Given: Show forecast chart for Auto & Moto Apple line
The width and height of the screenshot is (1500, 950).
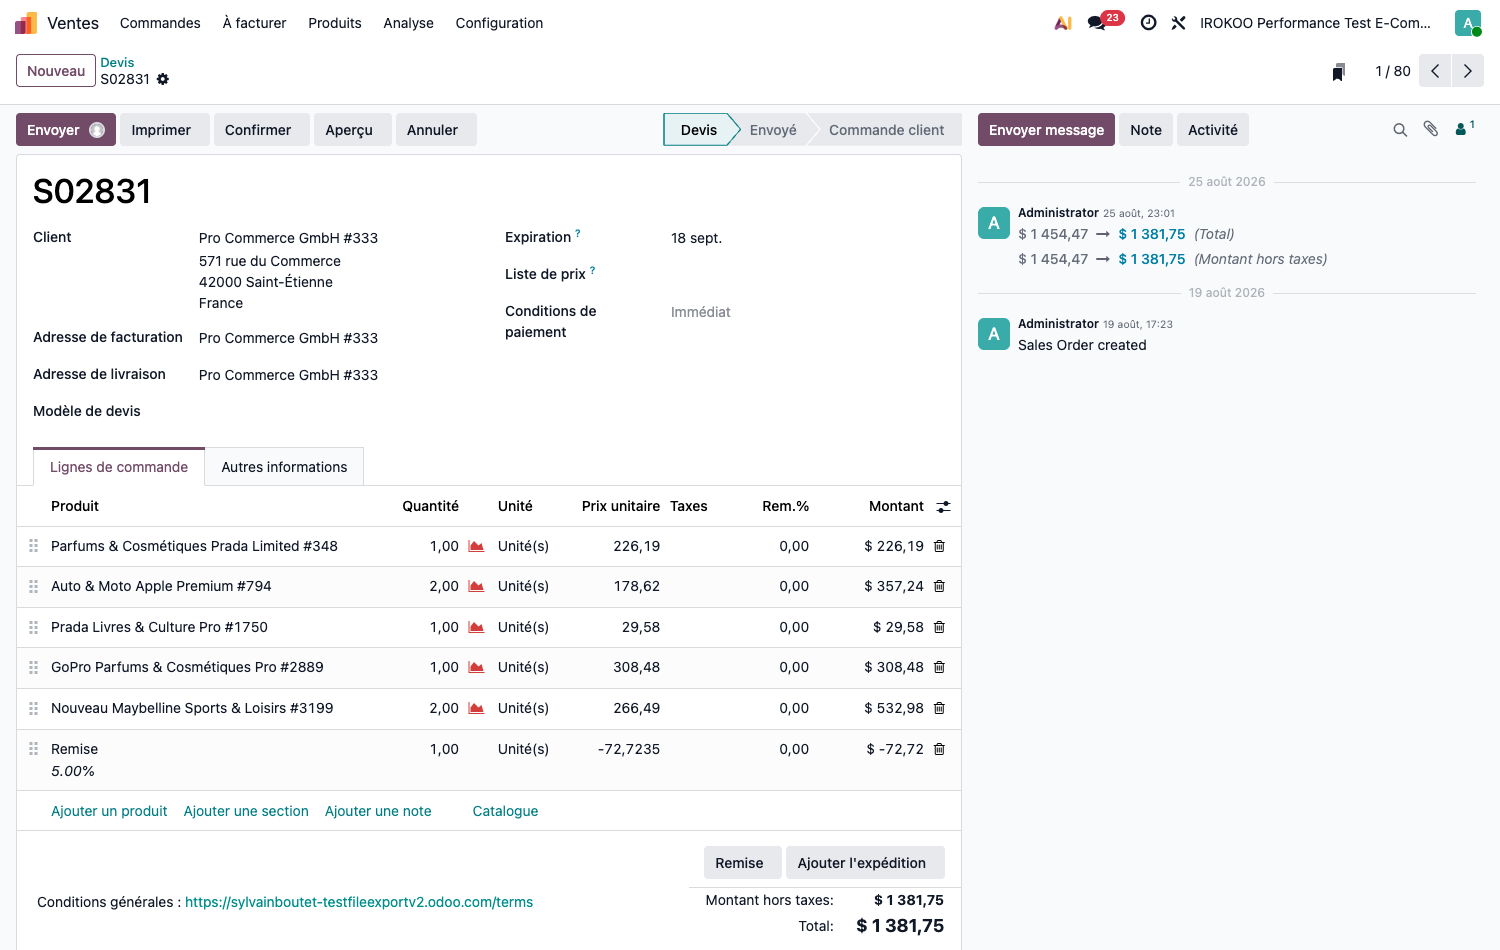Looking at the screenshot, I should coord(476,586).
